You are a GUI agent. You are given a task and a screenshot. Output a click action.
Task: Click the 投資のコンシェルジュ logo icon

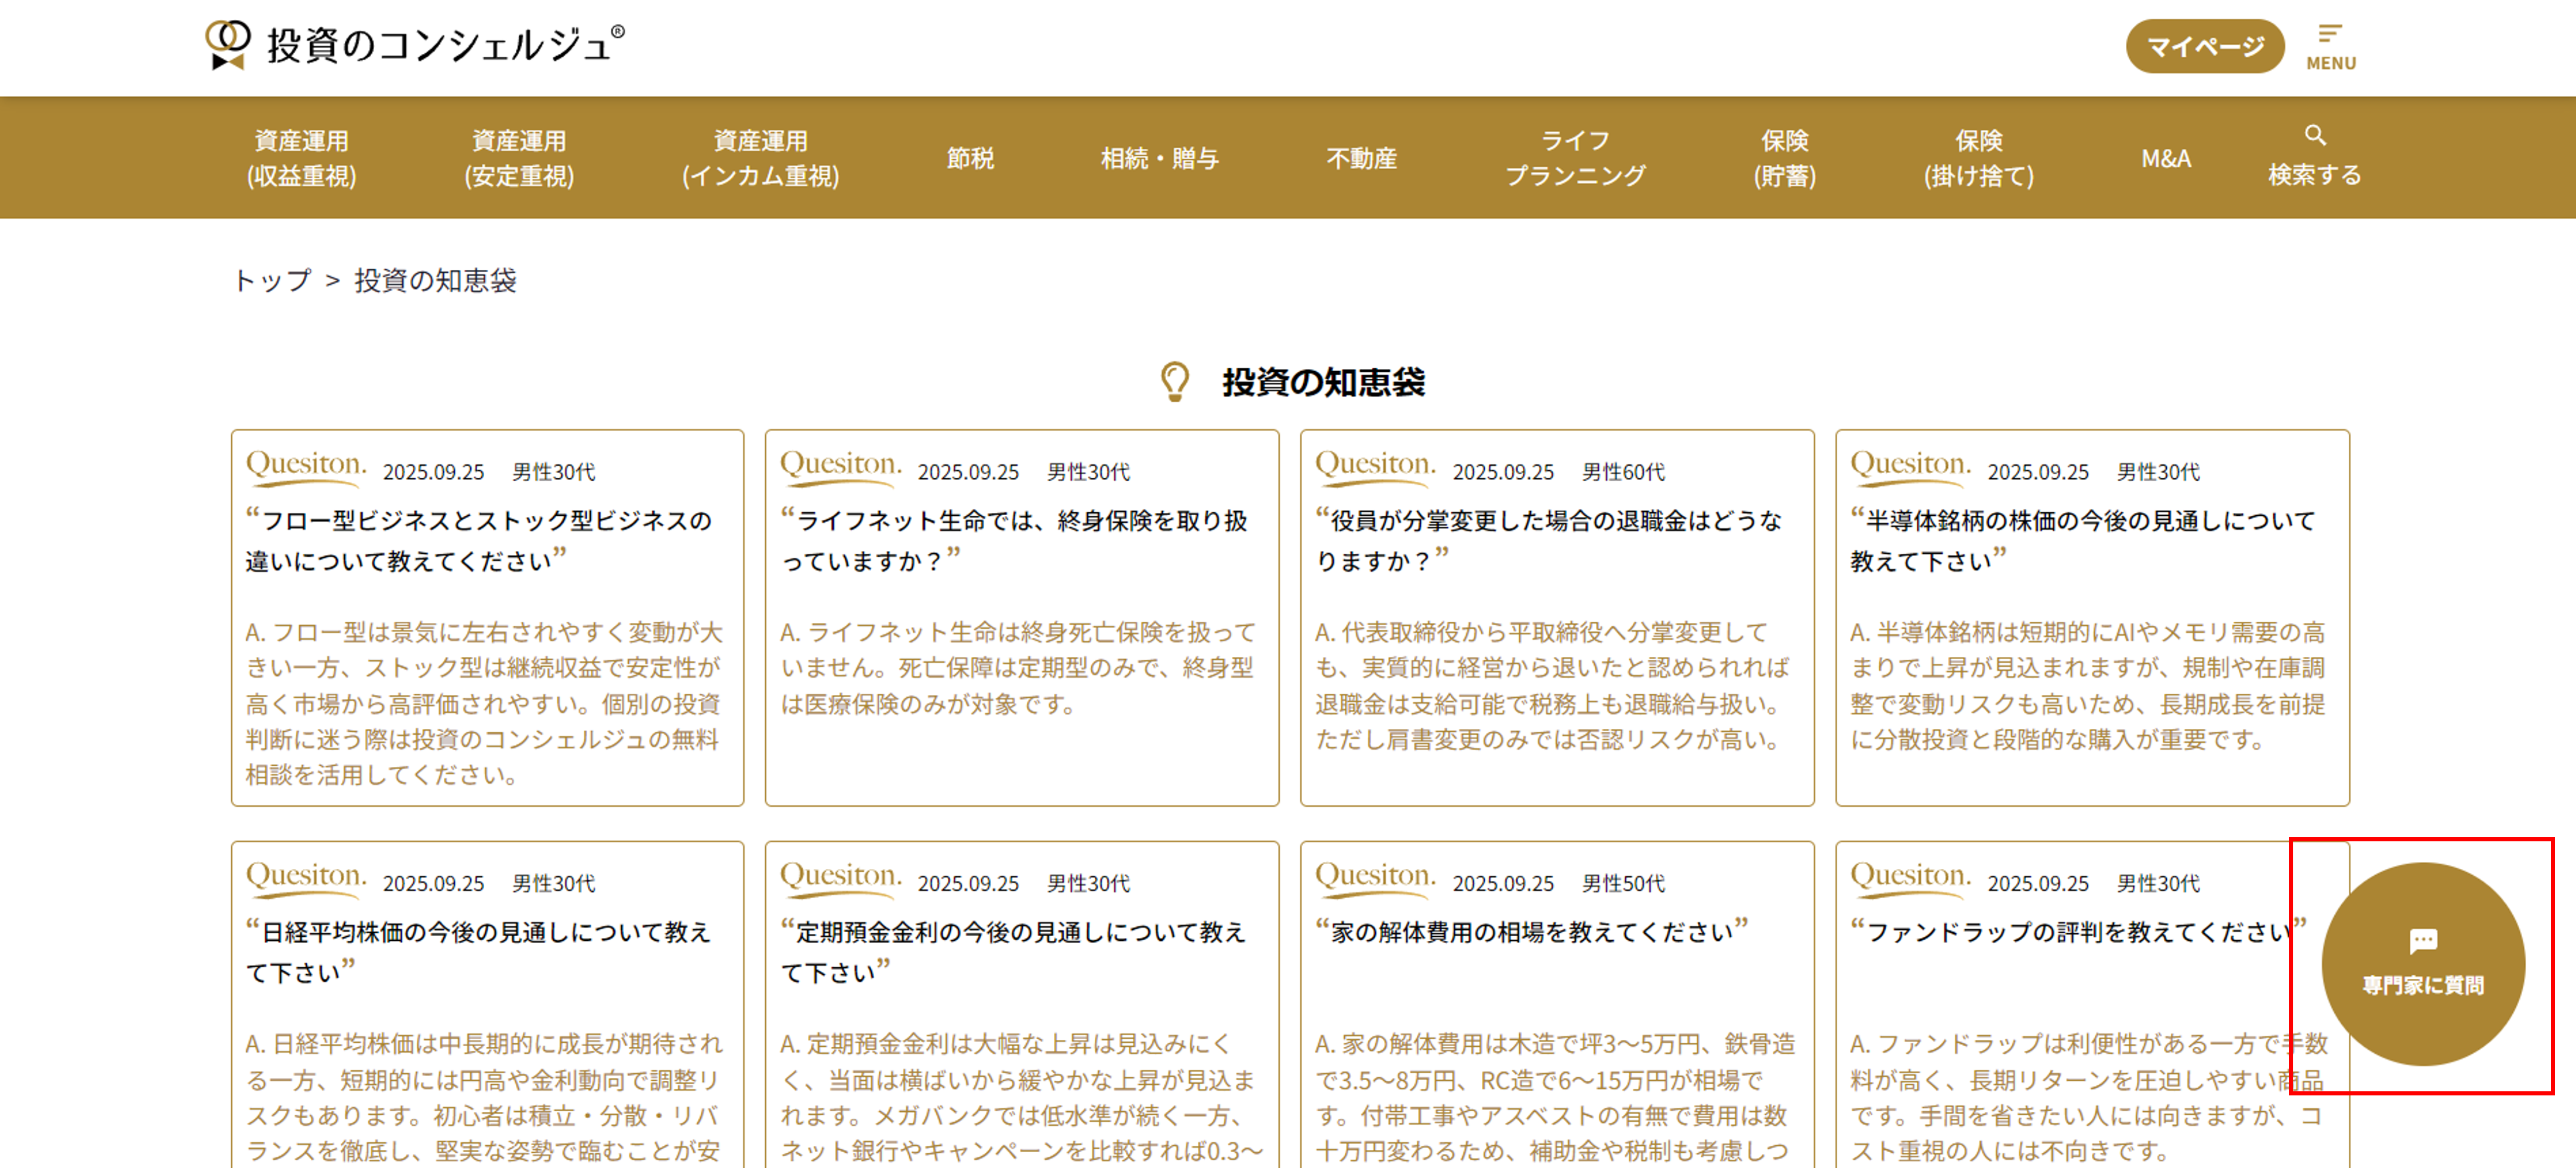click(x=228, y=45)
